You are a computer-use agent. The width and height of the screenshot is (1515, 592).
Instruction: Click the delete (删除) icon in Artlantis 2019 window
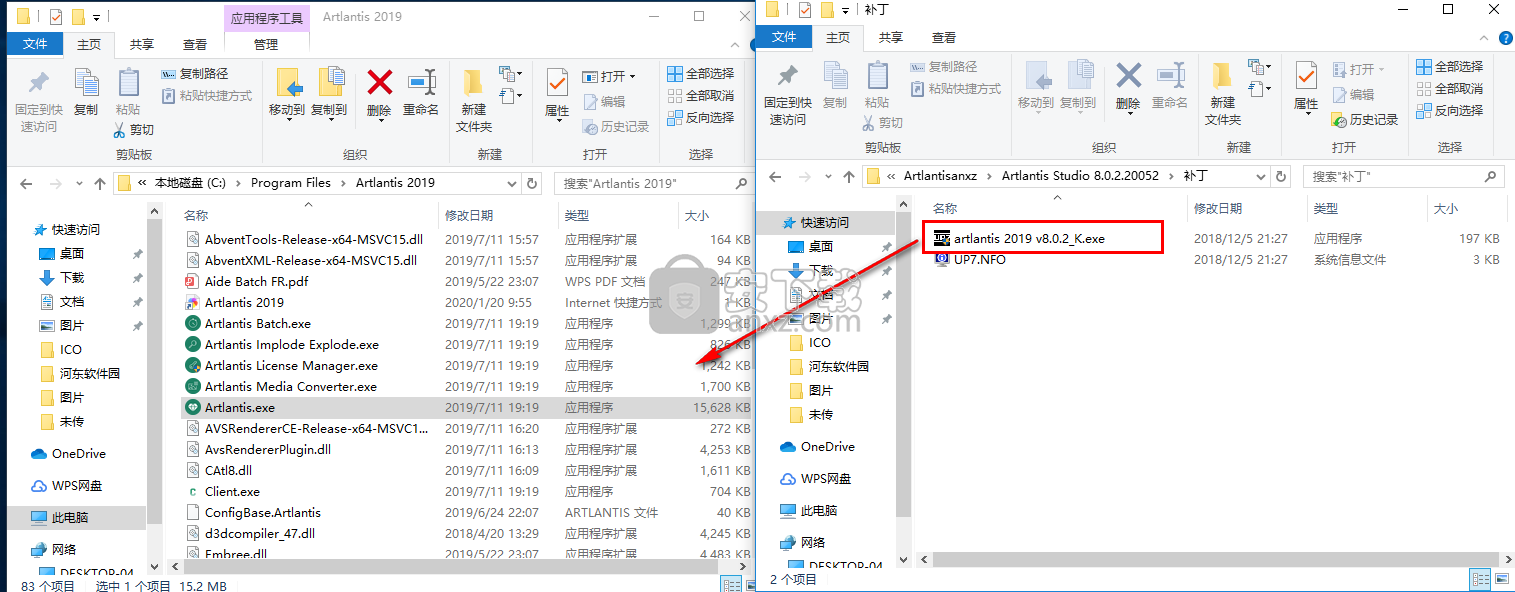(380, 82)
